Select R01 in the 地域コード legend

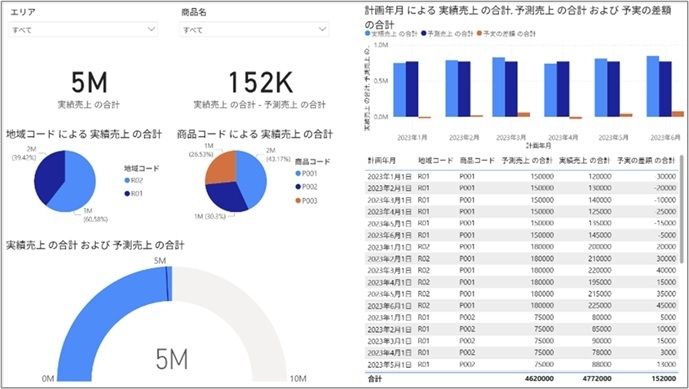point(134,193)
